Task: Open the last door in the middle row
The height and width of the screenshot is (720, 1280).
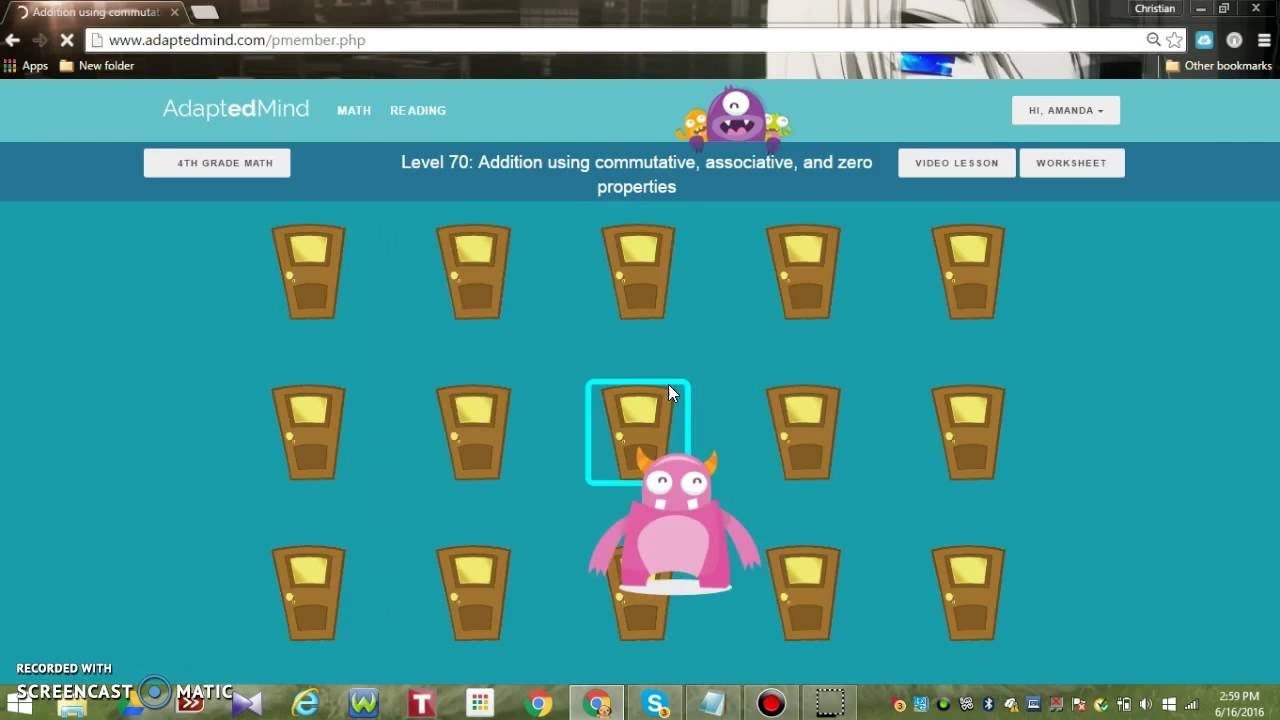Action: click(x=968, y=432)
